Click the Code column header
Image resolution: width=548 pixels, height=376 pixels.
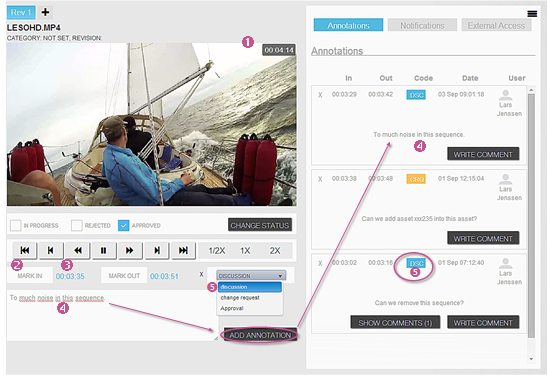(x=423, y=78)
